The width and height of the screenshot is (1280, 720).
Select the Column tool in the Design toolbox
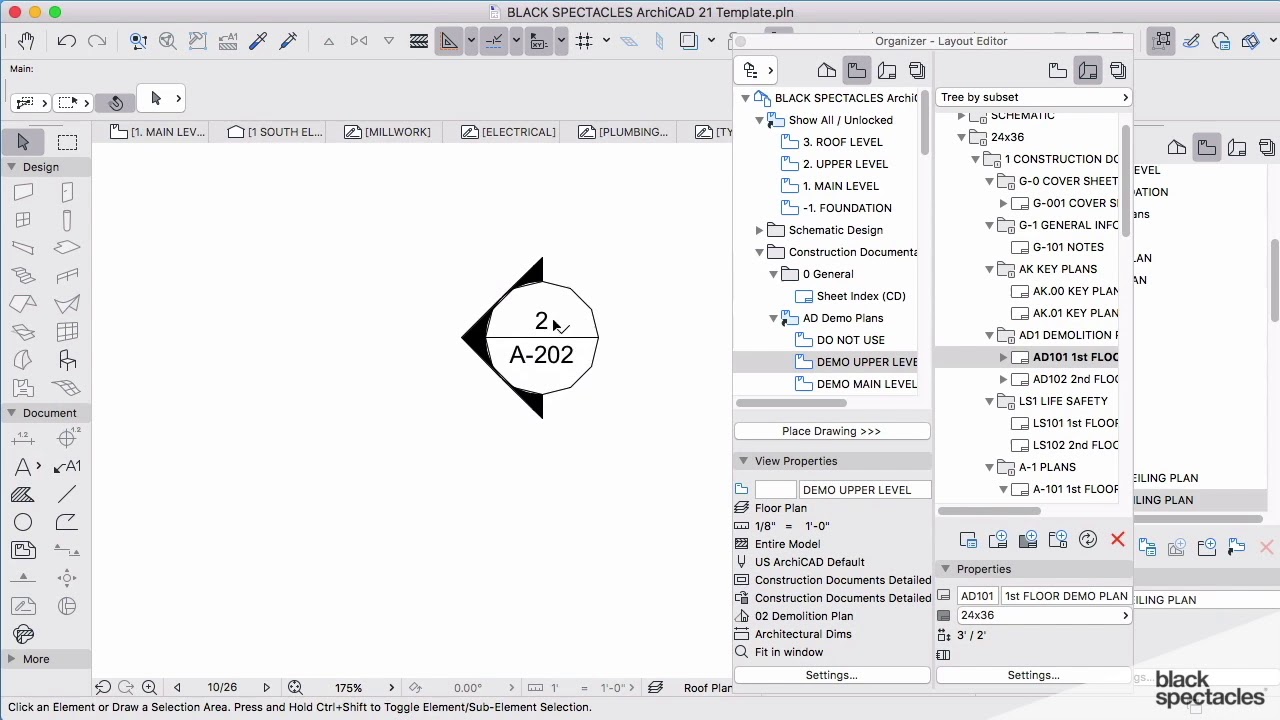(x=67, y=220)
